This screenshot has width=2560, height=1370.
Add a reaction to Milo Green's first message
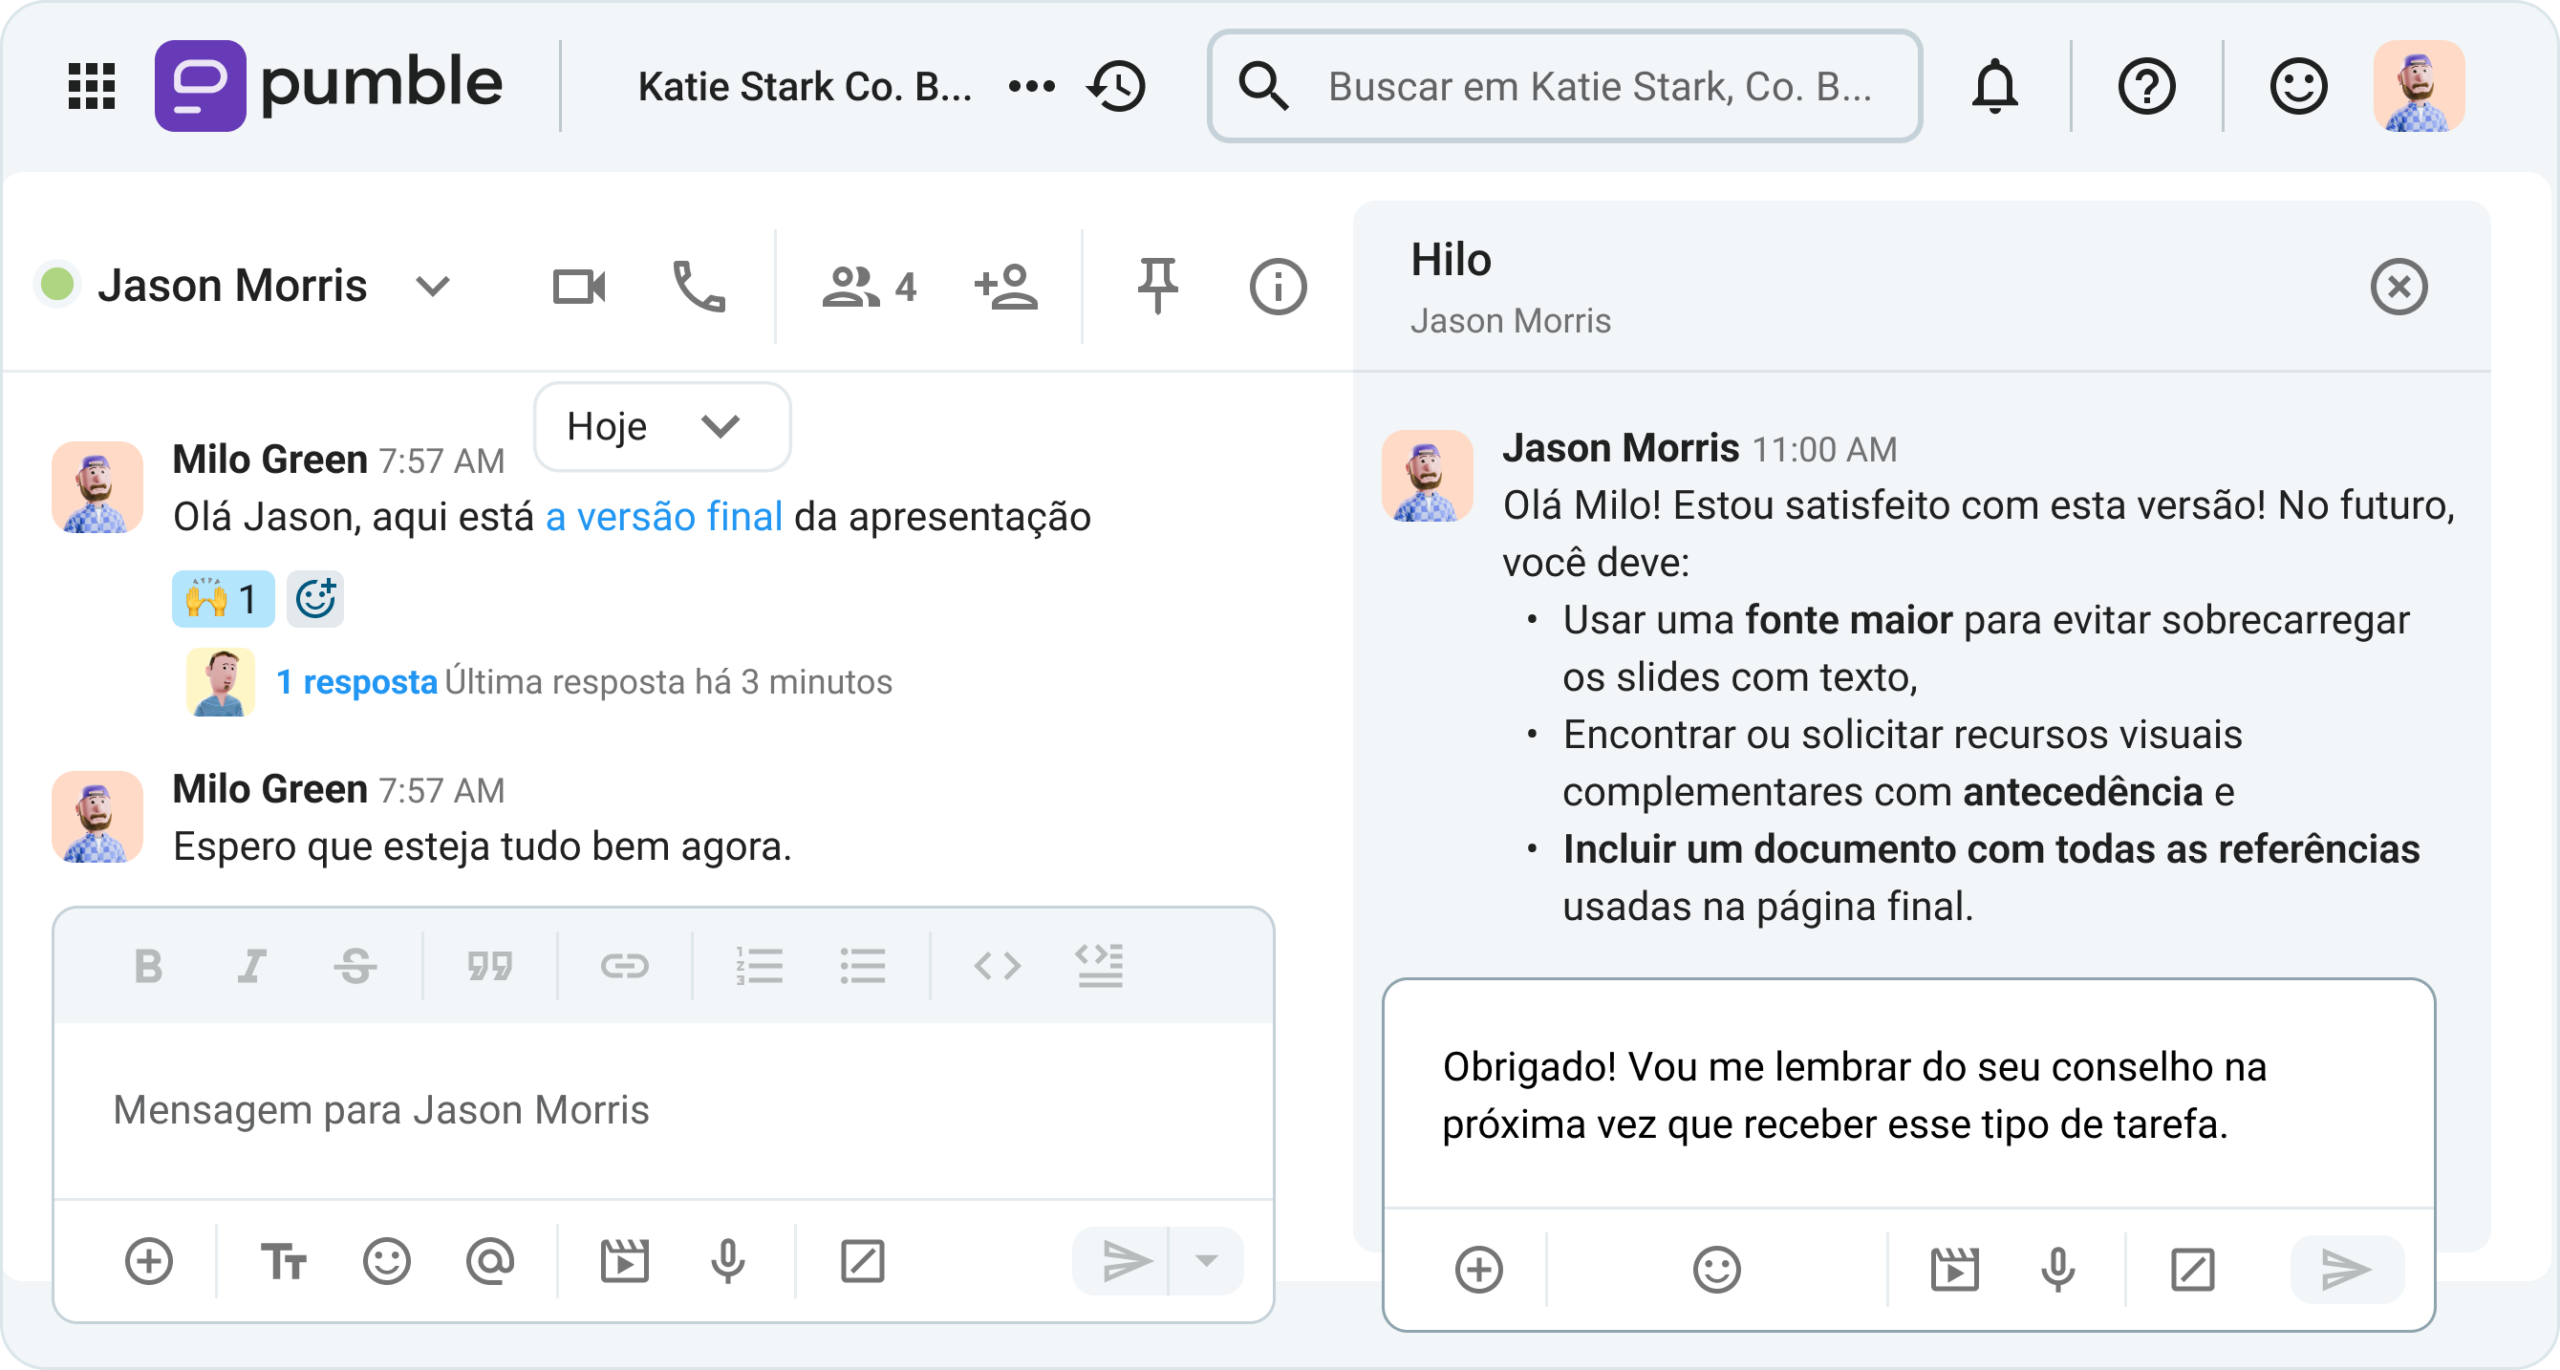315,598
